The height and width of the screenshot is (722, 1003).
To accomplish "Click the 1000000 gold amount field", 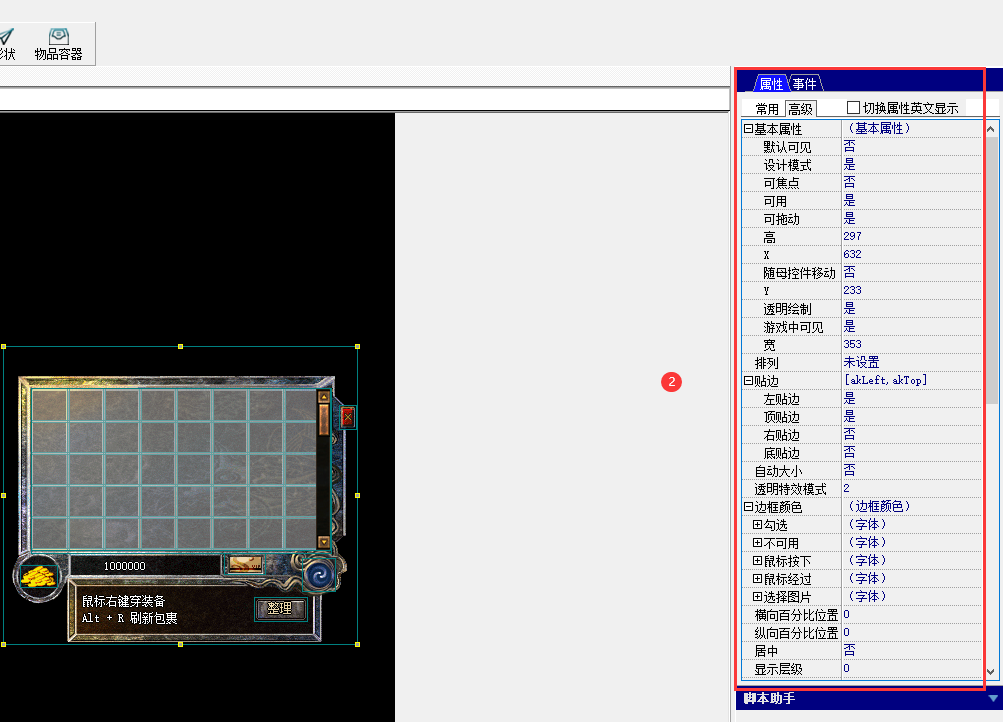I will [x=145, y=566].
